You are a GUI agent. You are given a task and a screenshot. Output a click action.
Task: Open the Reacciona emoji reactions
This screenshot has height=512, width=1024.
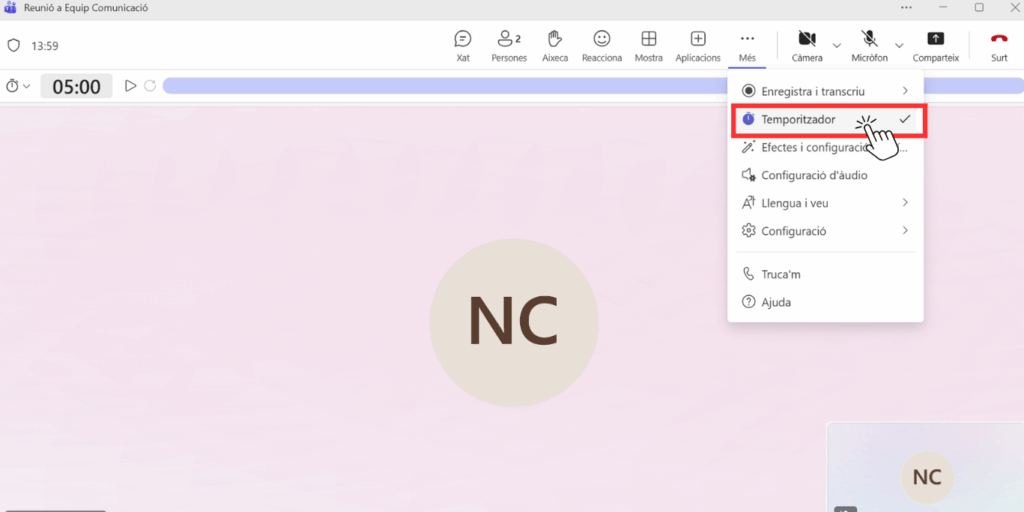pos(601,45)
